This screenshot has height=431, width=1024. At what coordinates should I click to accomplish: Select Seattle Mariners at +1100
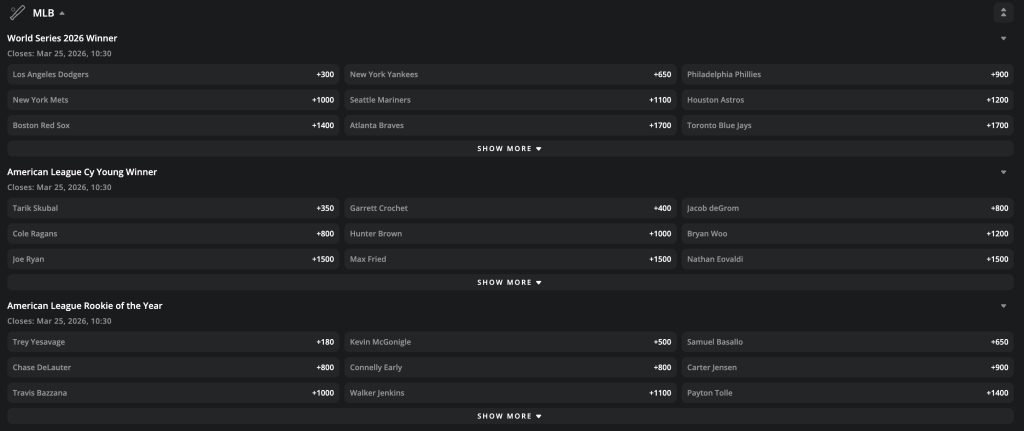[x=510, y=100]
